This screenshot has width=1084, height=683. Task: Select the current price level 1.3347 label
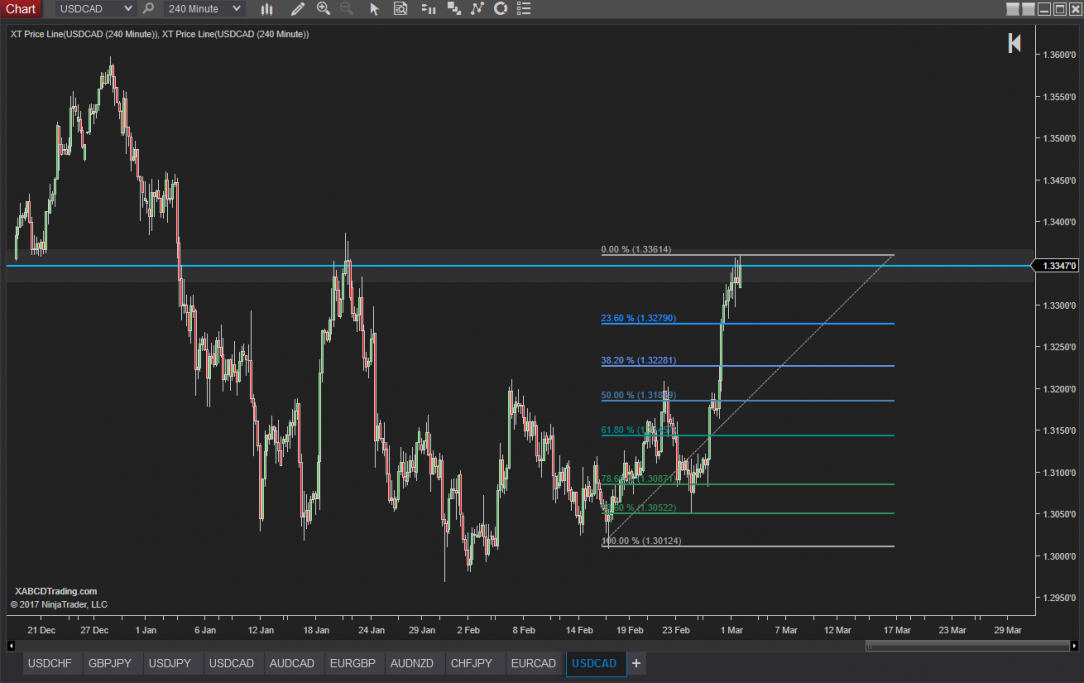click(x=1058, y=265)
